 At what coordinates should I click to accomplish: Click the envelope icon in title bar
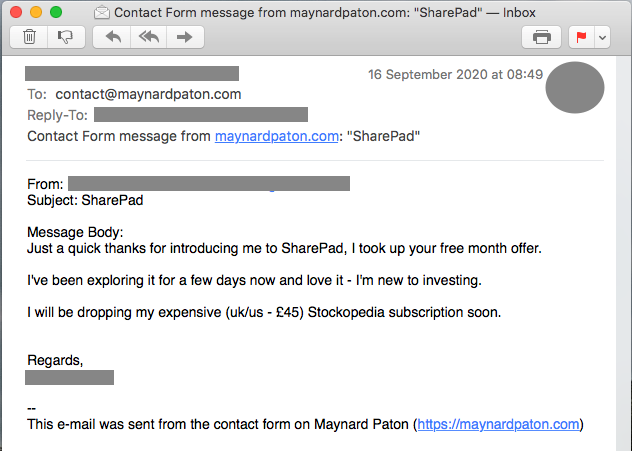(102, 12)
